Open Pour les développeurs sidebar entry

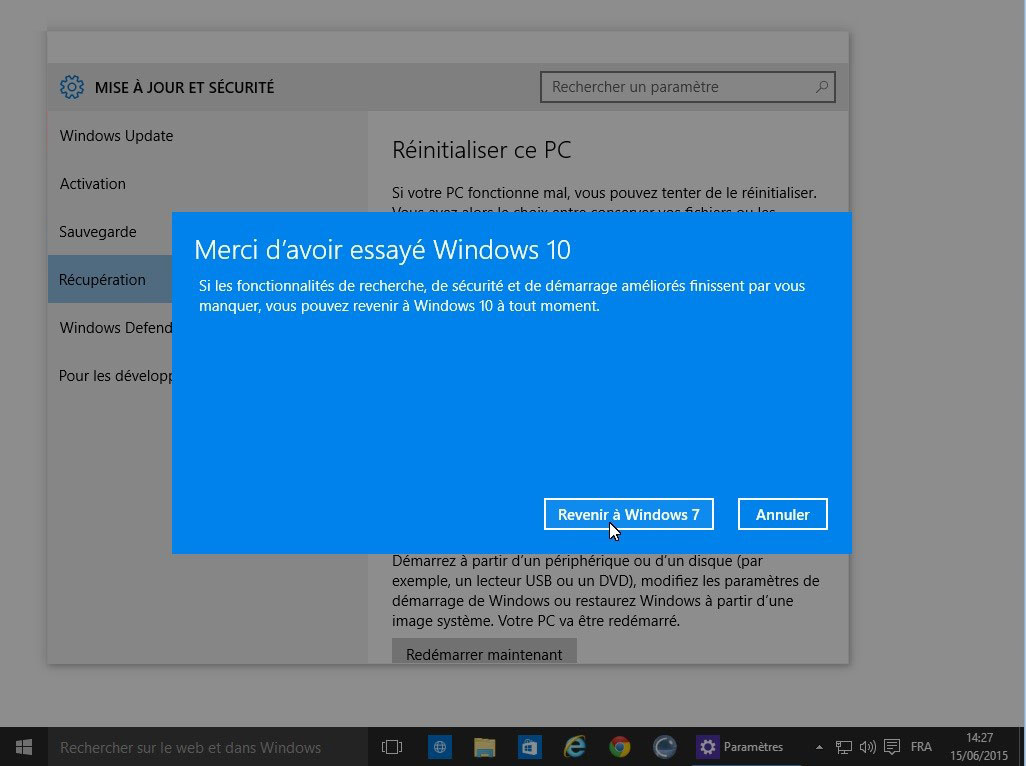pos(116,375)
